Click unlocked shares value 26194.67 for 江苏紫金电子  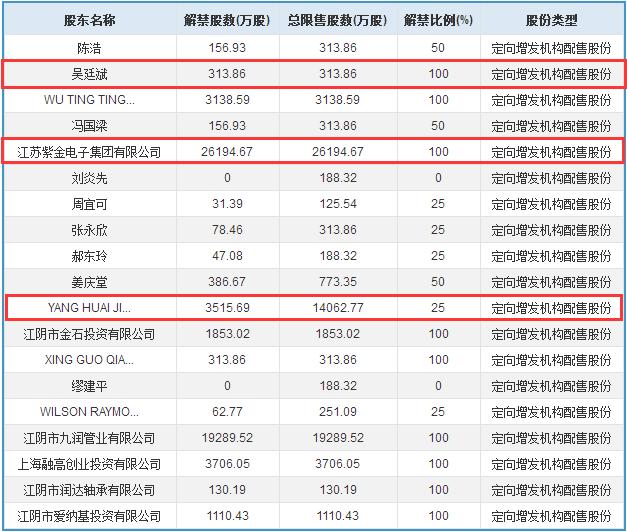click(227, 152)
